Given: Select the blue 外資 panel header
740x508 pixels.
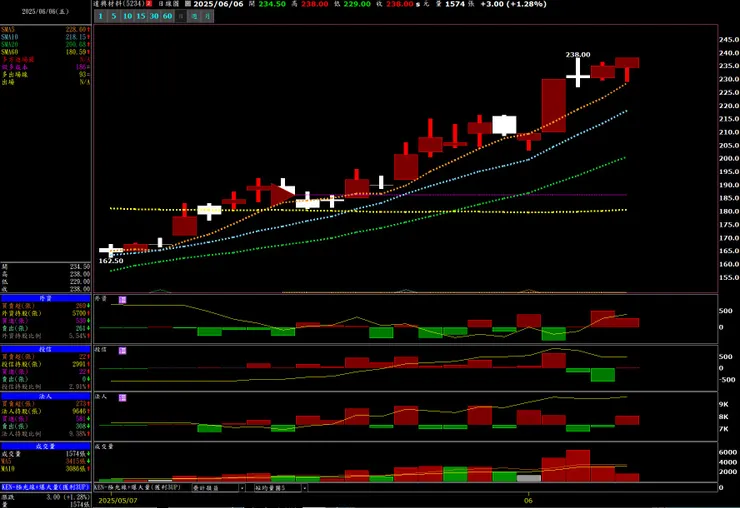Looking at the screenshot, I should pyautogui.click(x=45, y=298).
